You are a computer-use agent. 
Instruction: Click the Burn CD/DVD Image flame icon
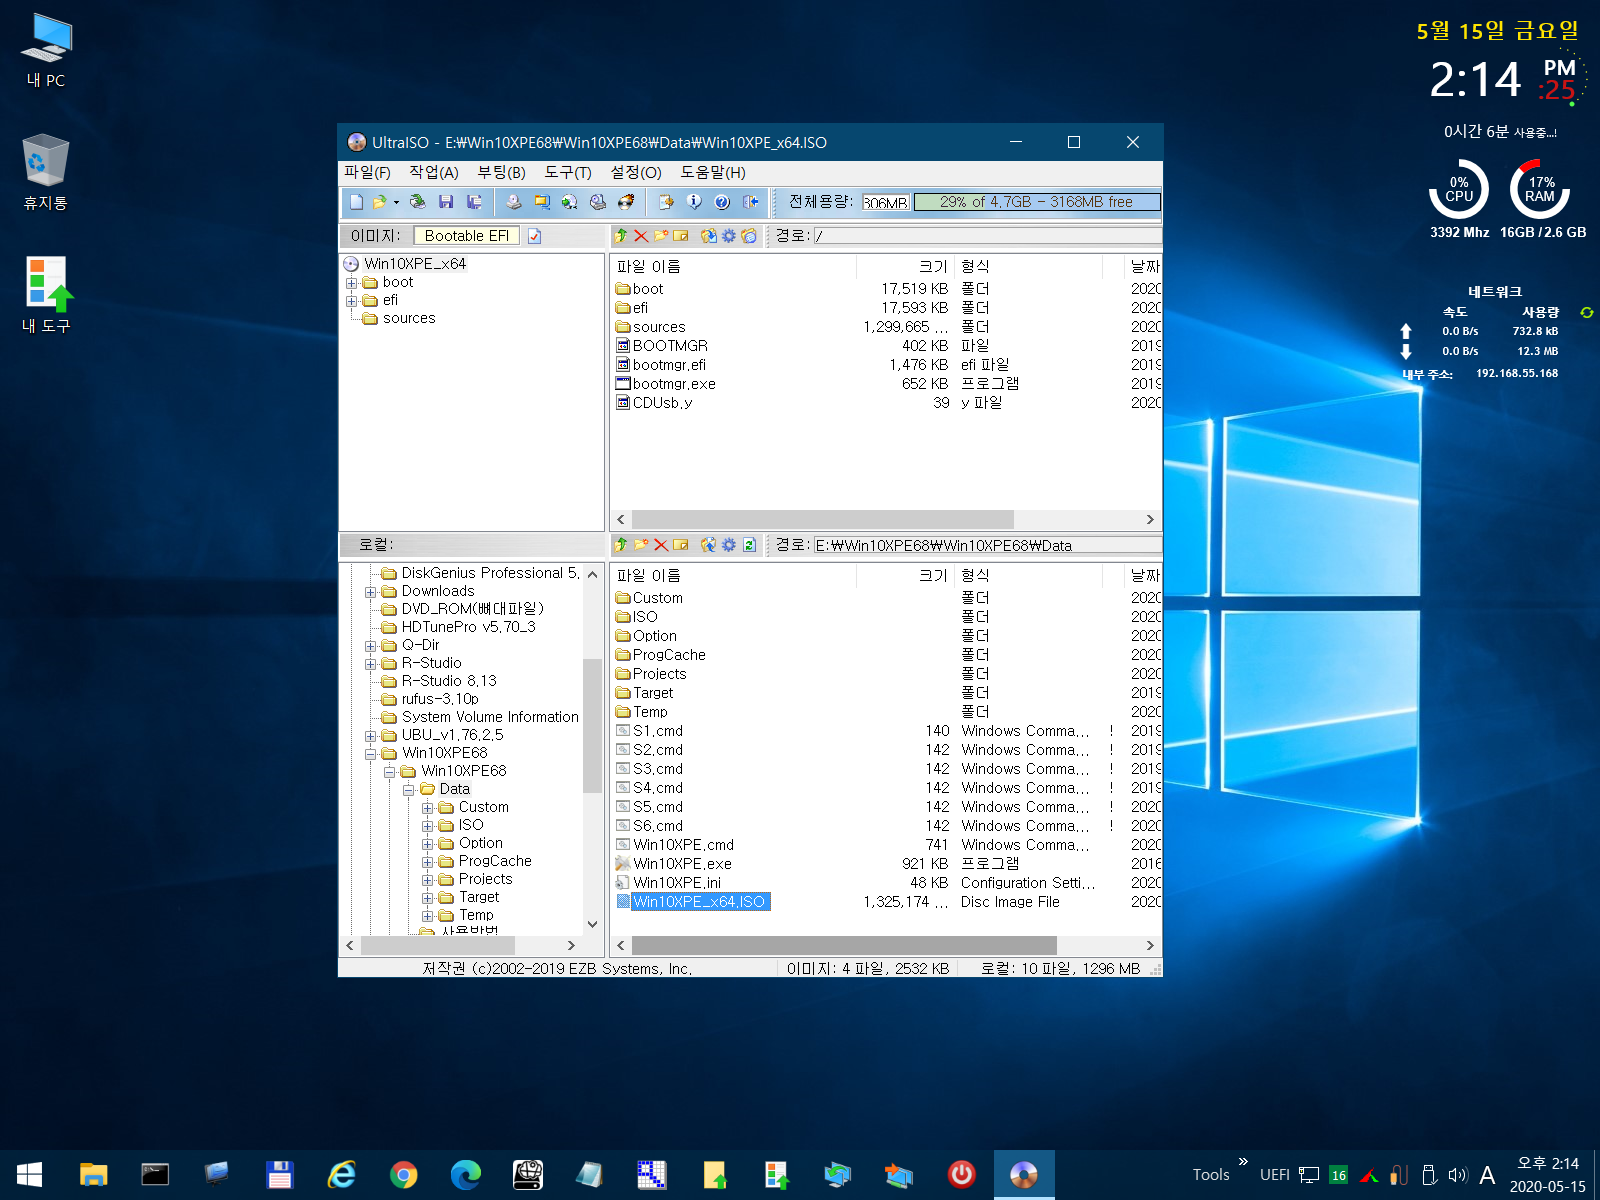[x=626, y=202]
